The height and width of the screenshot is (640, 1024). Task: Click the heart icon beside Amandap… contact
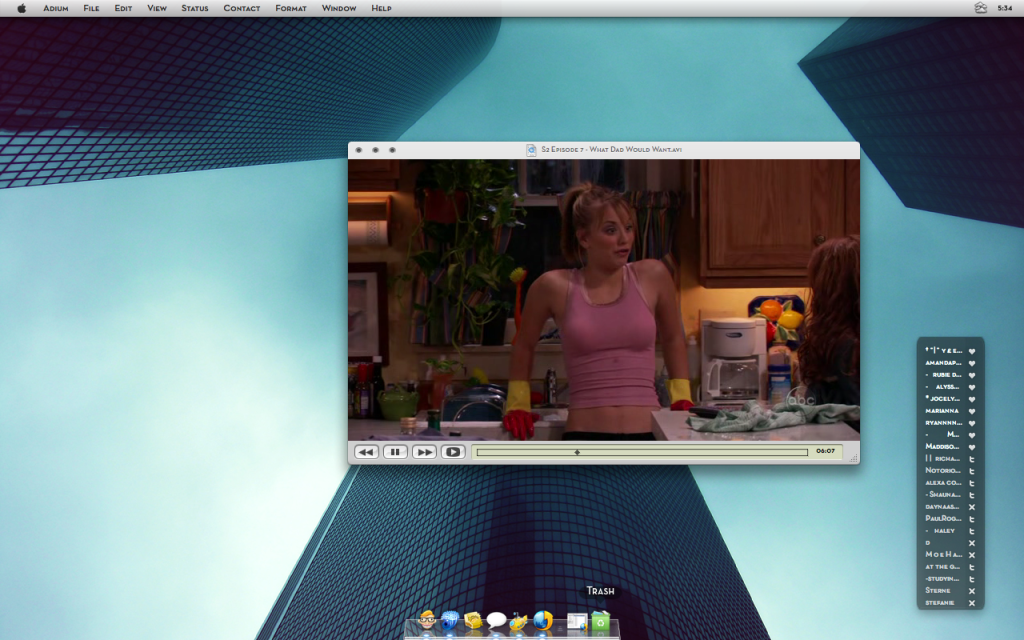point(972,363)
